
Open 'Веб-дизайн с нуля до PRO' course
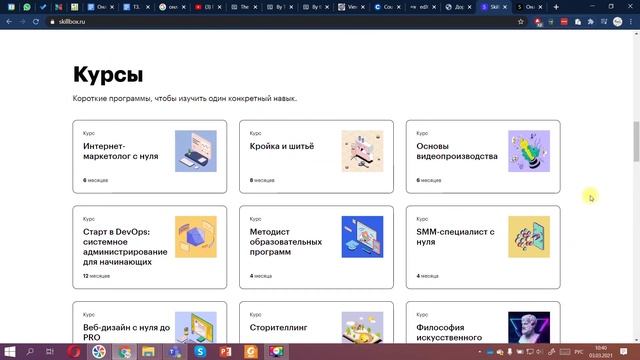(149, 322)
